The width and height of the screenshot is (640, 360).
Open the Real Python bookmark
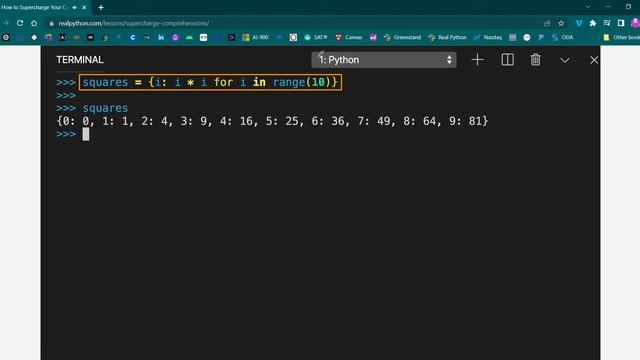(x=447, y=37)
